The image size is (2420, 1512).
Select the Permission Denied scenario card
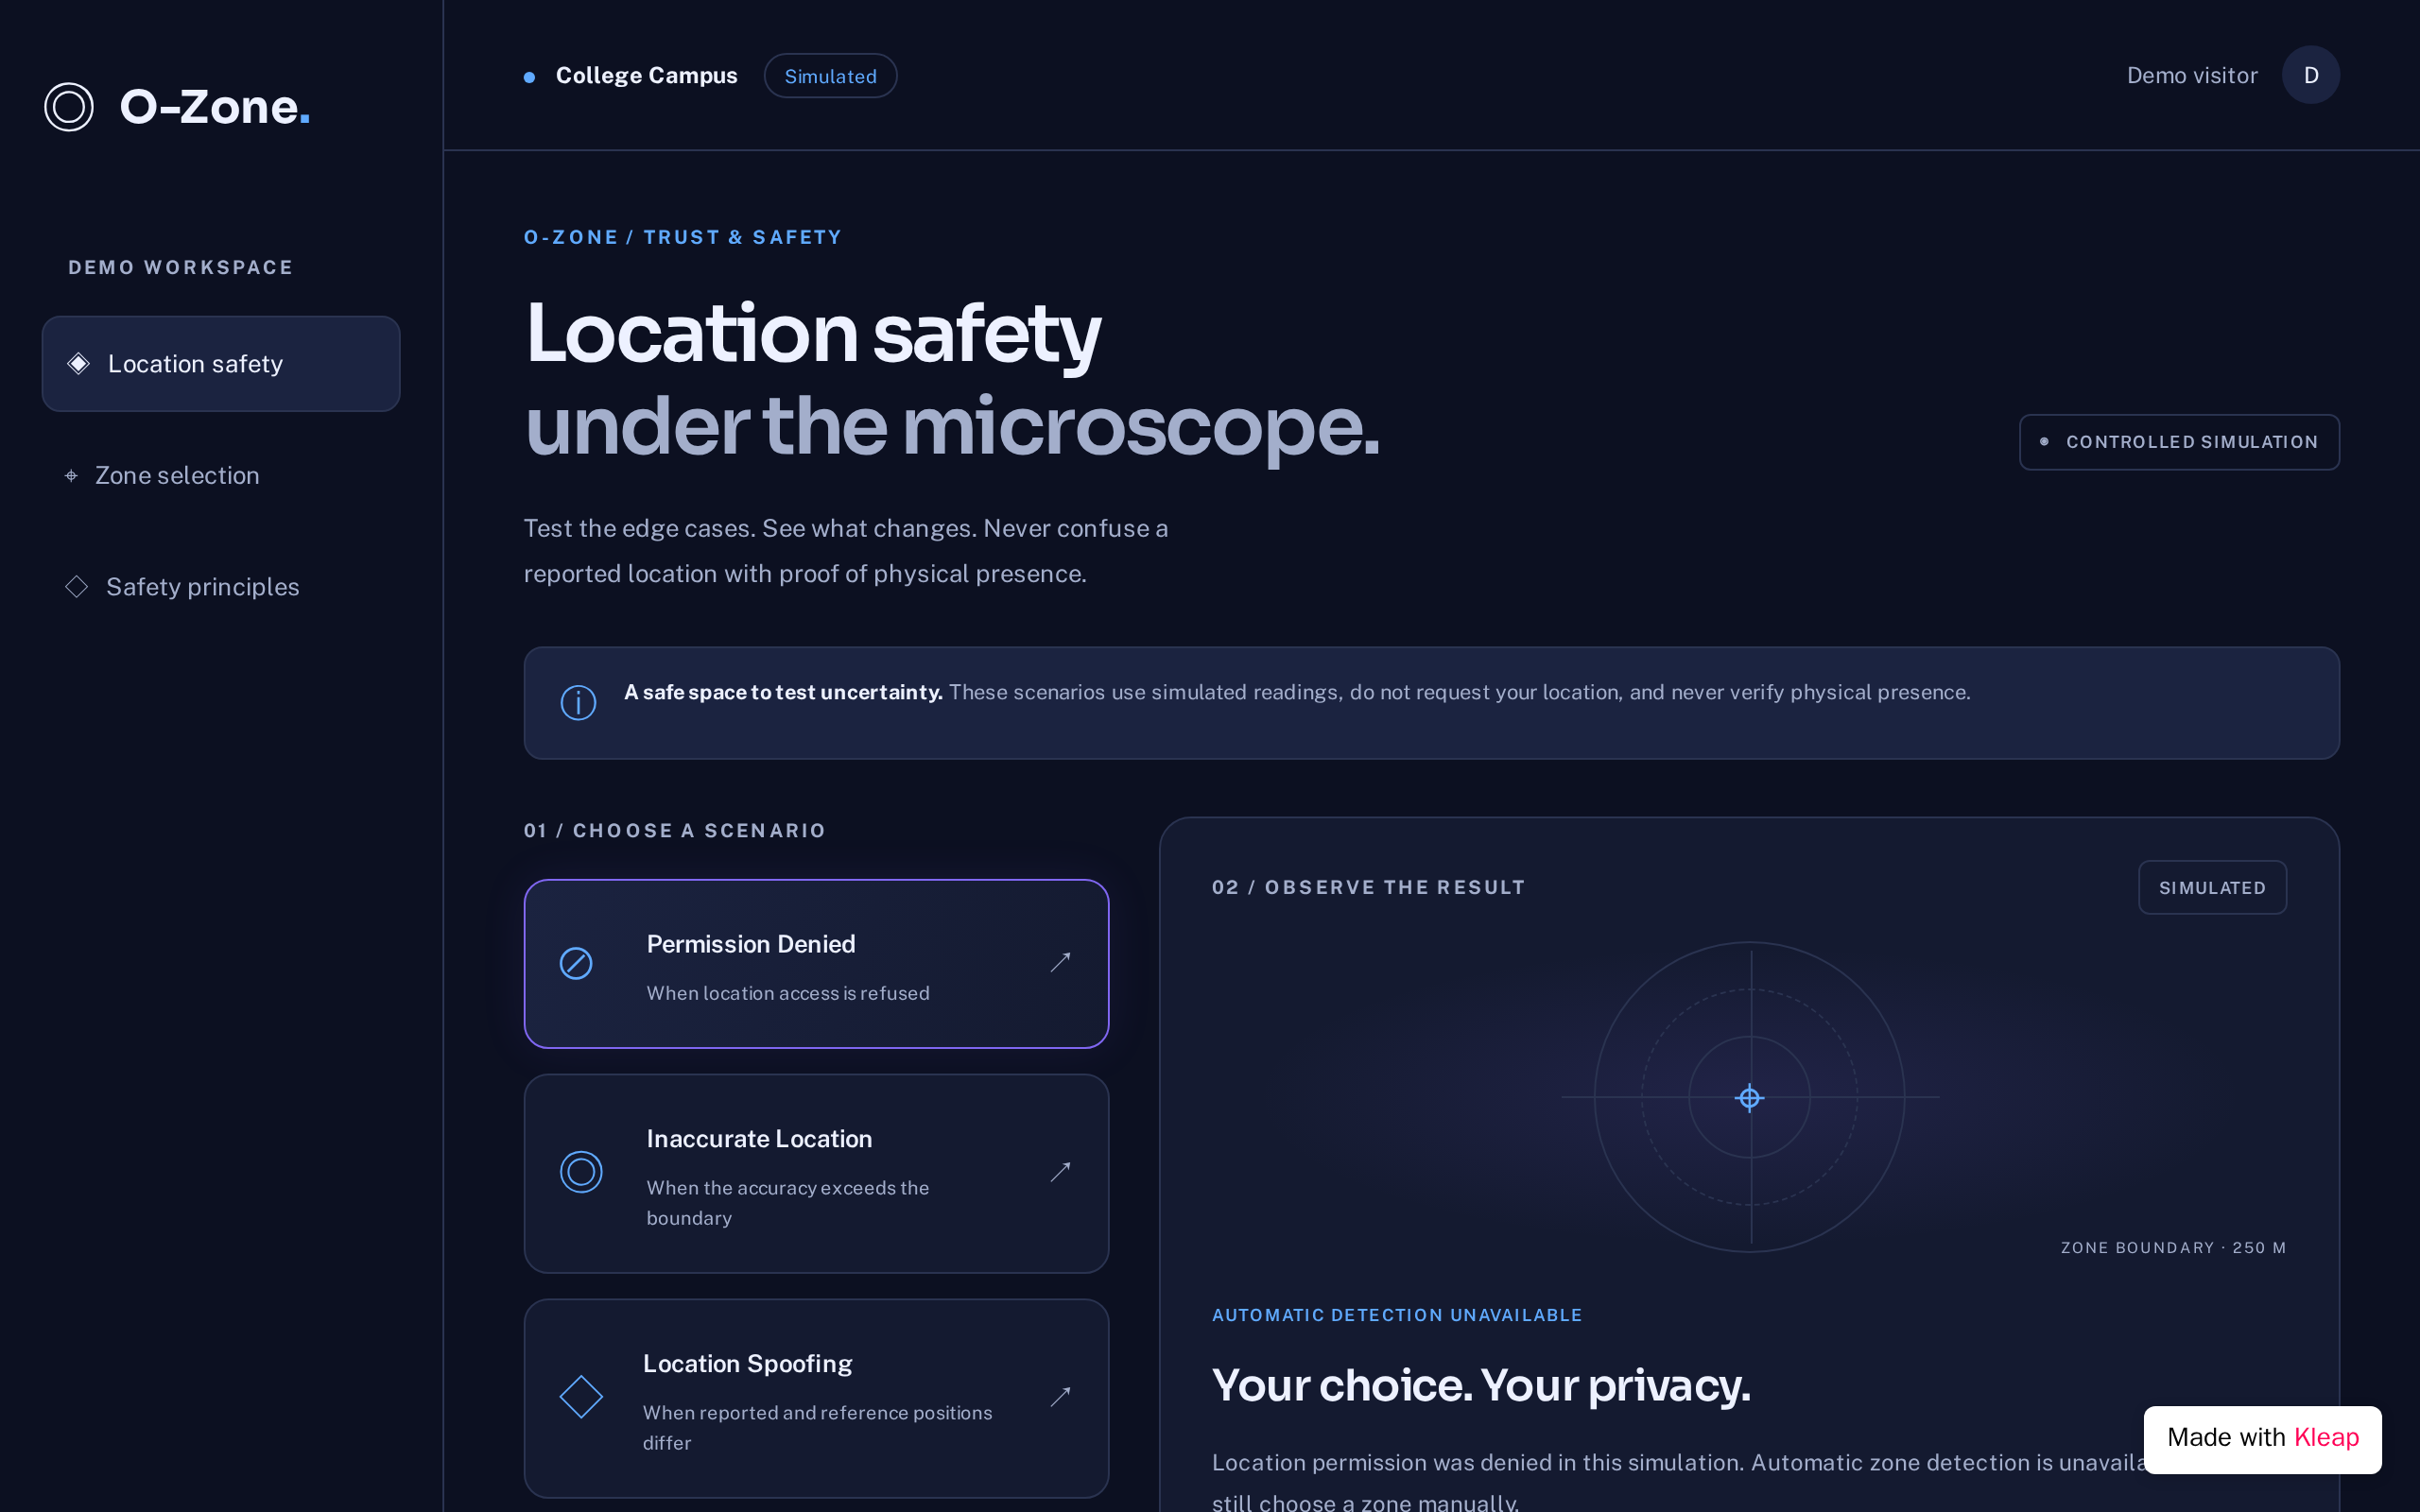coord(816,964)
